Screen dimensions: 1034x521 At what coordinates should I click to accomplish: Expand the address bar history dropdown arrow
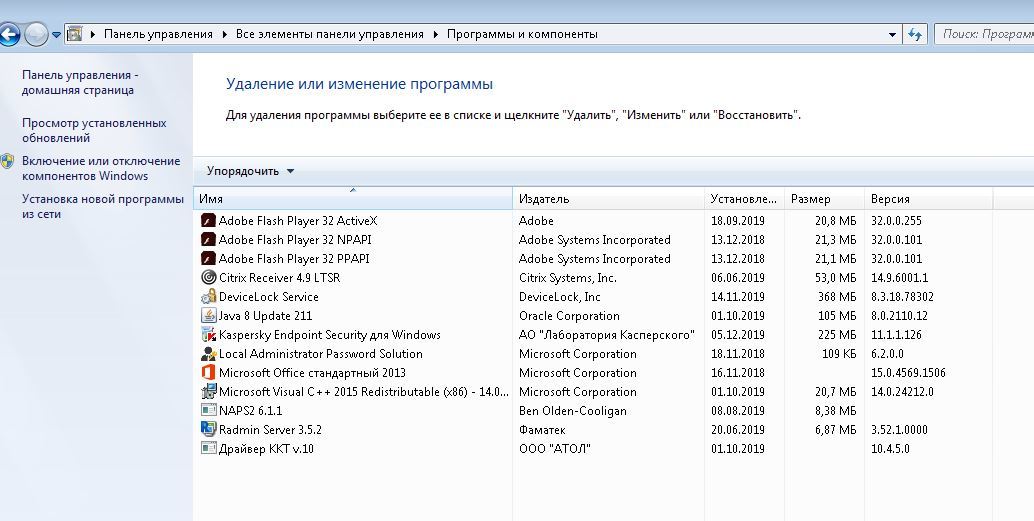[x=893, y=34]
